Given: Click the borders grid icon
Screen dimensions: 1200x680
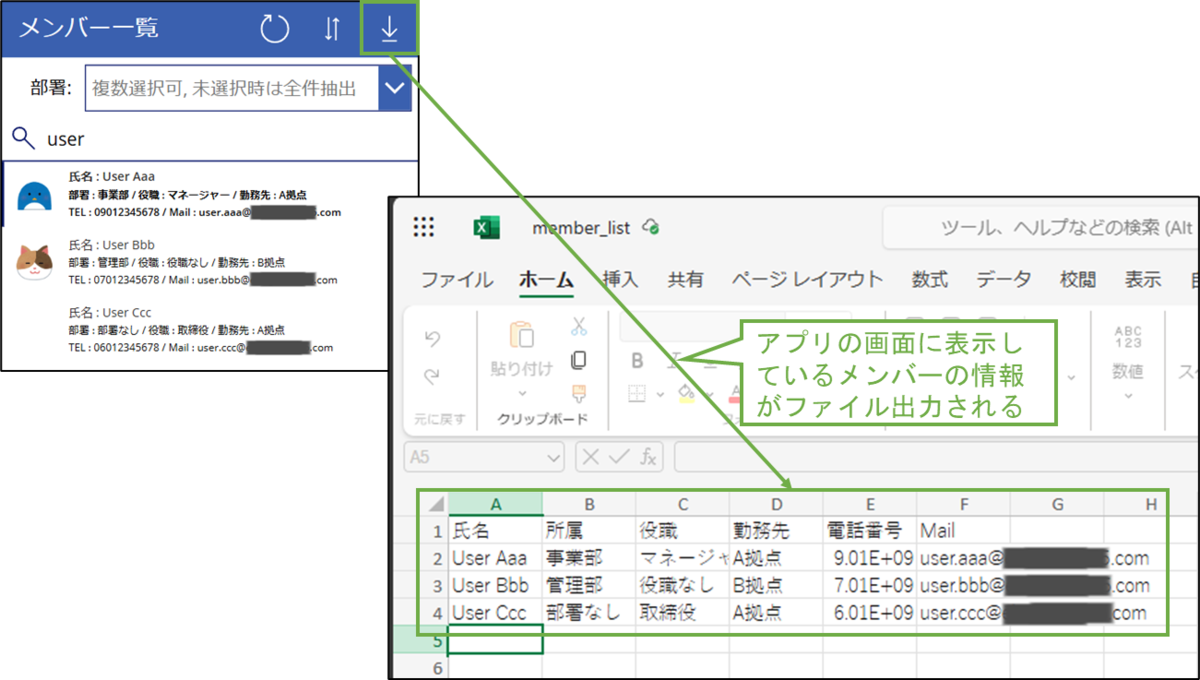Looking at the screenshot, I should click(637, 393).
